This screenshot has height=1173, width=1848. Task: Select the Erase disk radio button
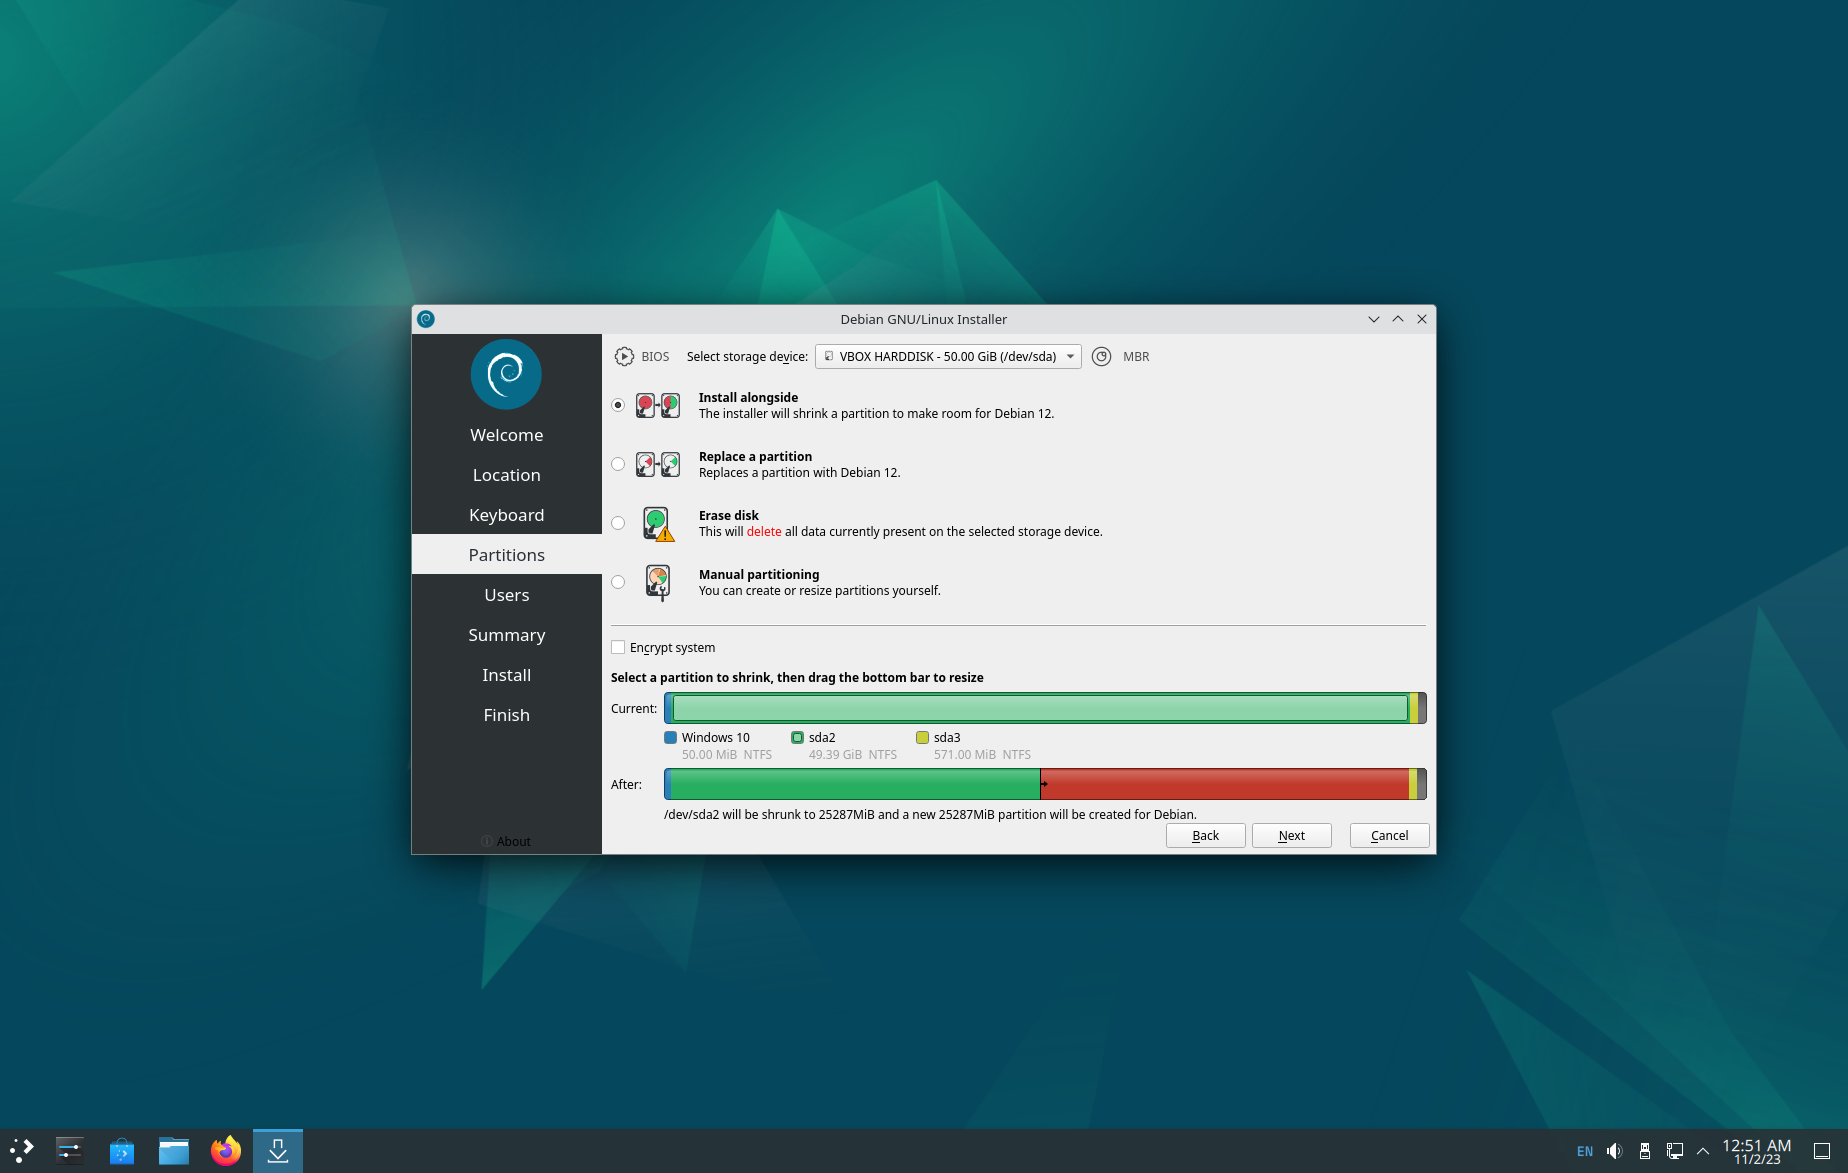[x=618, y=523]
